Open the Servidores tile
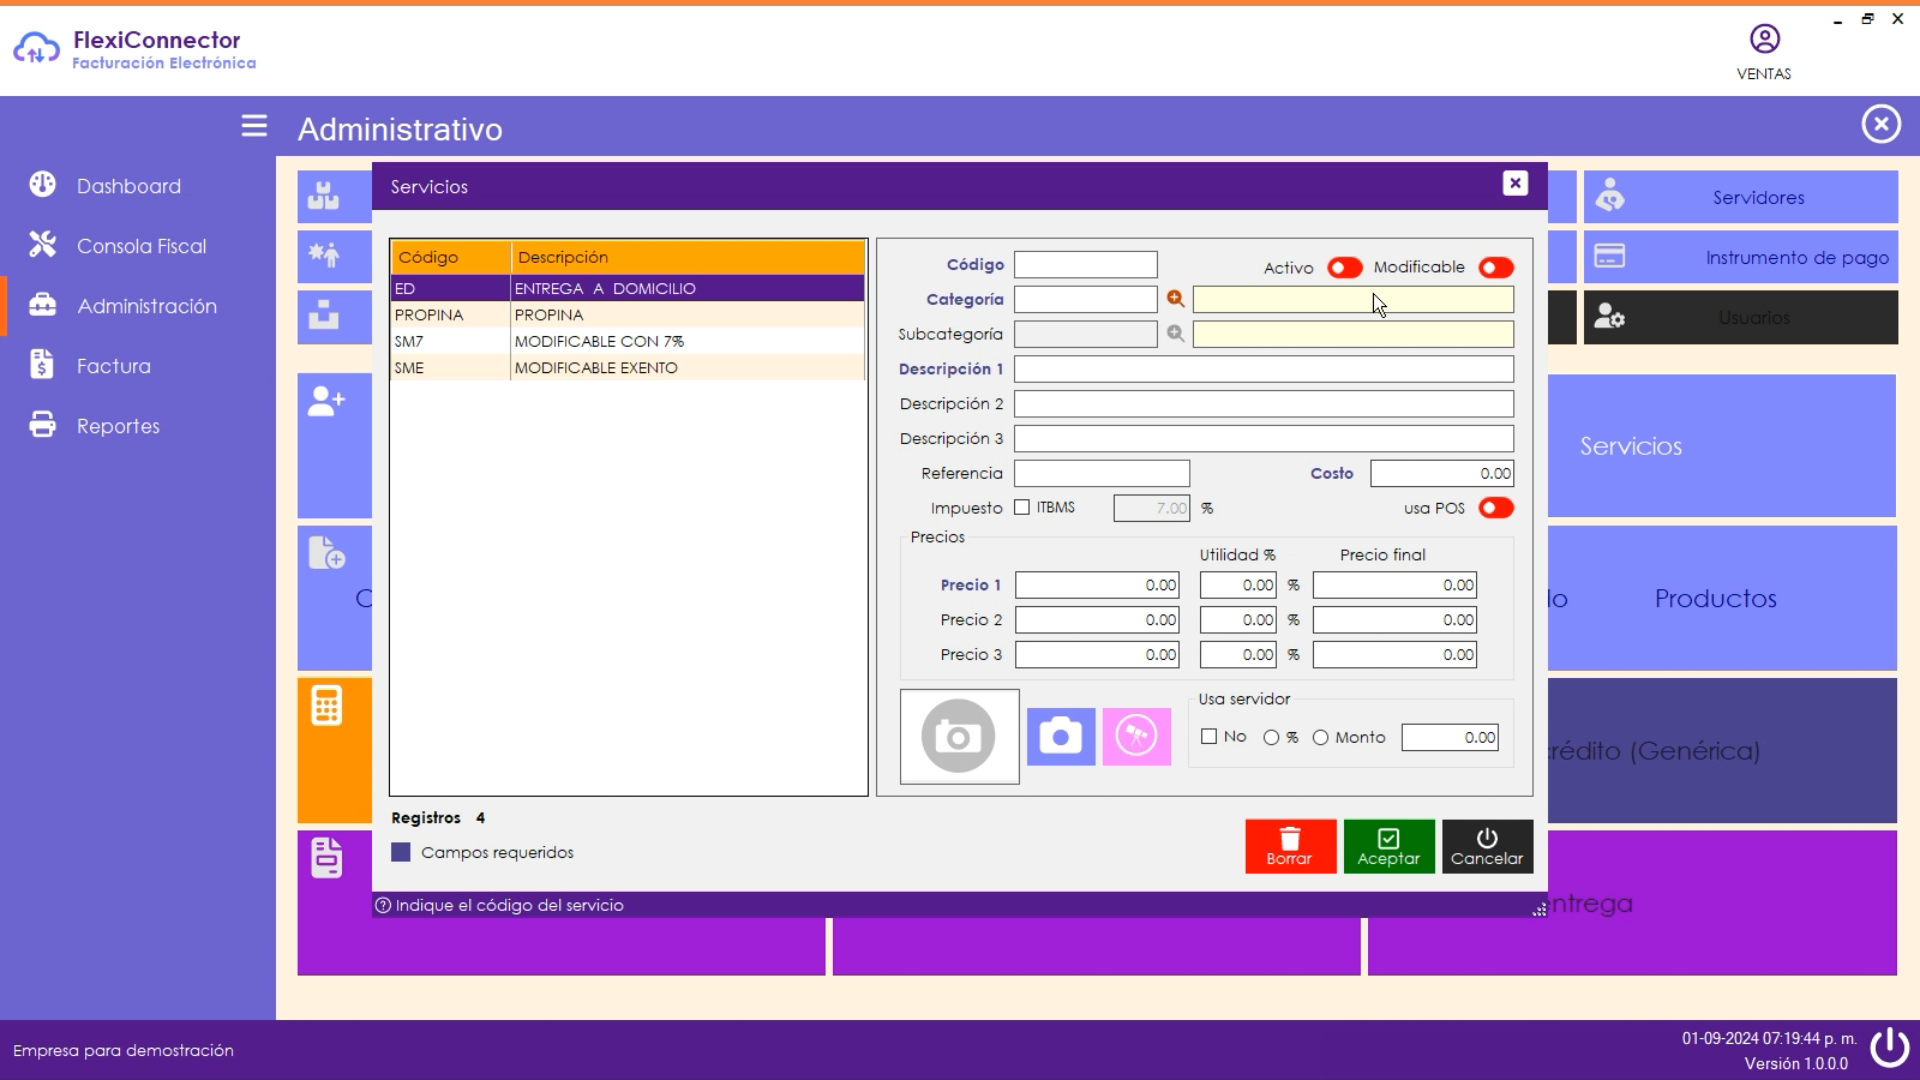The height and width of the screenshot is (1080, 1920). (1740, 197)
